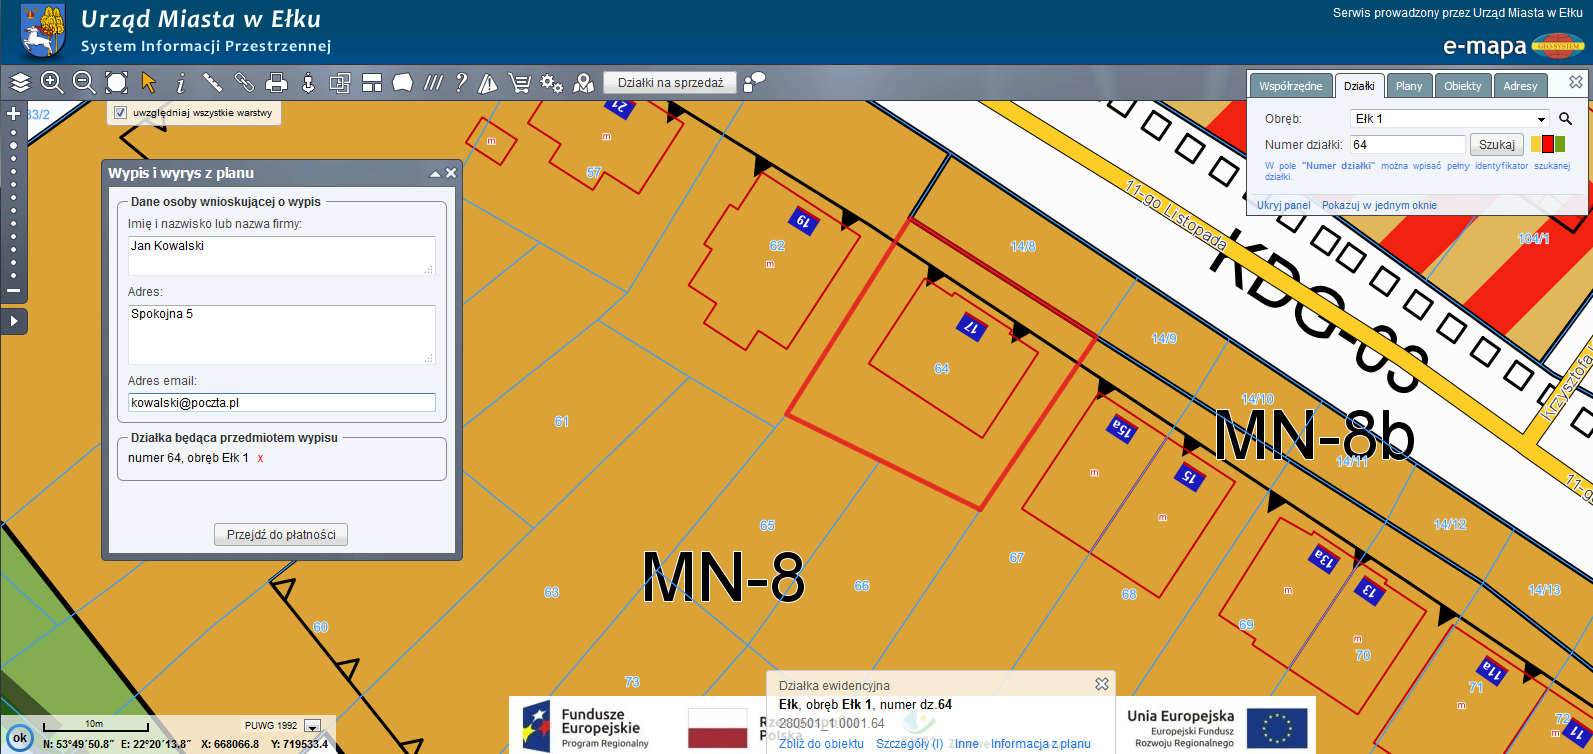Image resolution: width=1593 pixels, height=754 pixels.
Task: Click 'Zbliż do obiektu' link
Action: 821,744
